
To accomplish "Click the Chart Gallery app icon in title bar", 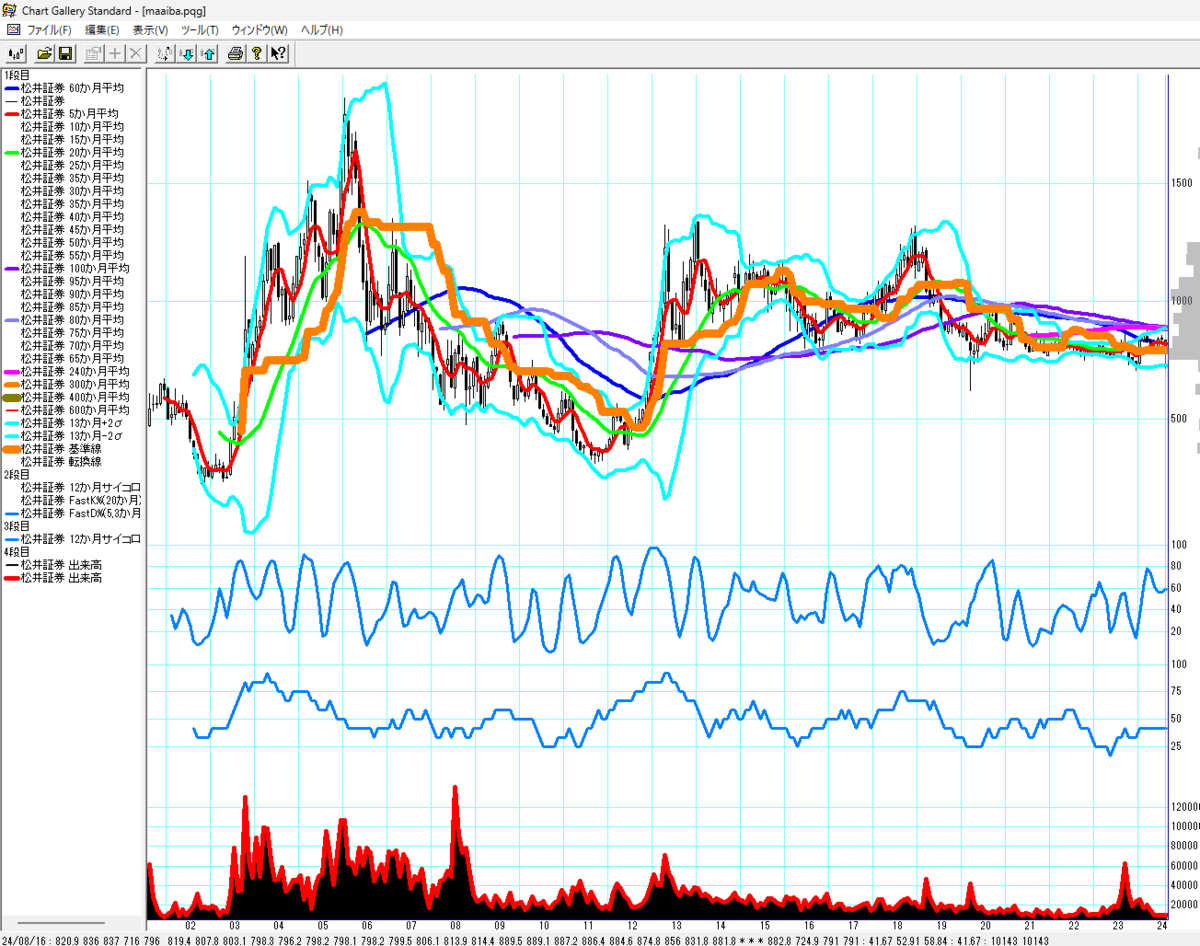I will point(8,10).
